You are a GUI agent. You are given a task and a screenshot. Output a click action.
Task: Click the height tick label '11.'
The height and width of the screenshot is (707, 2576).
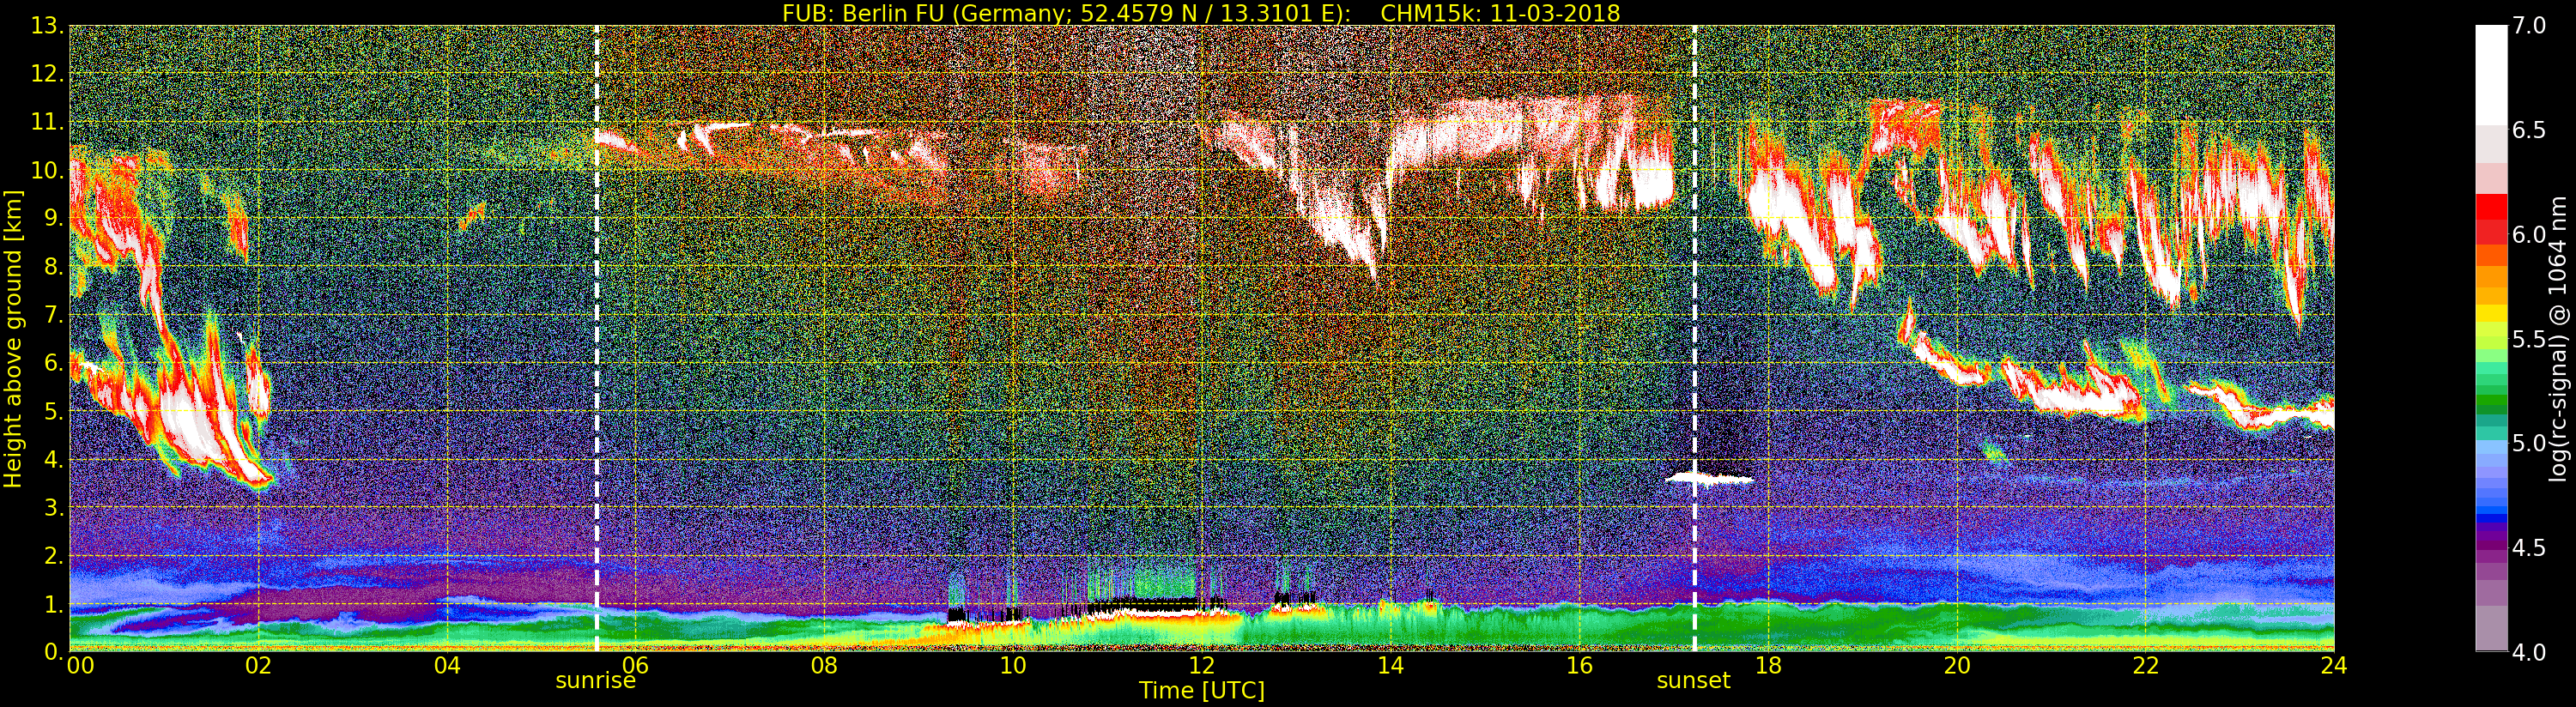pos(47,122)
